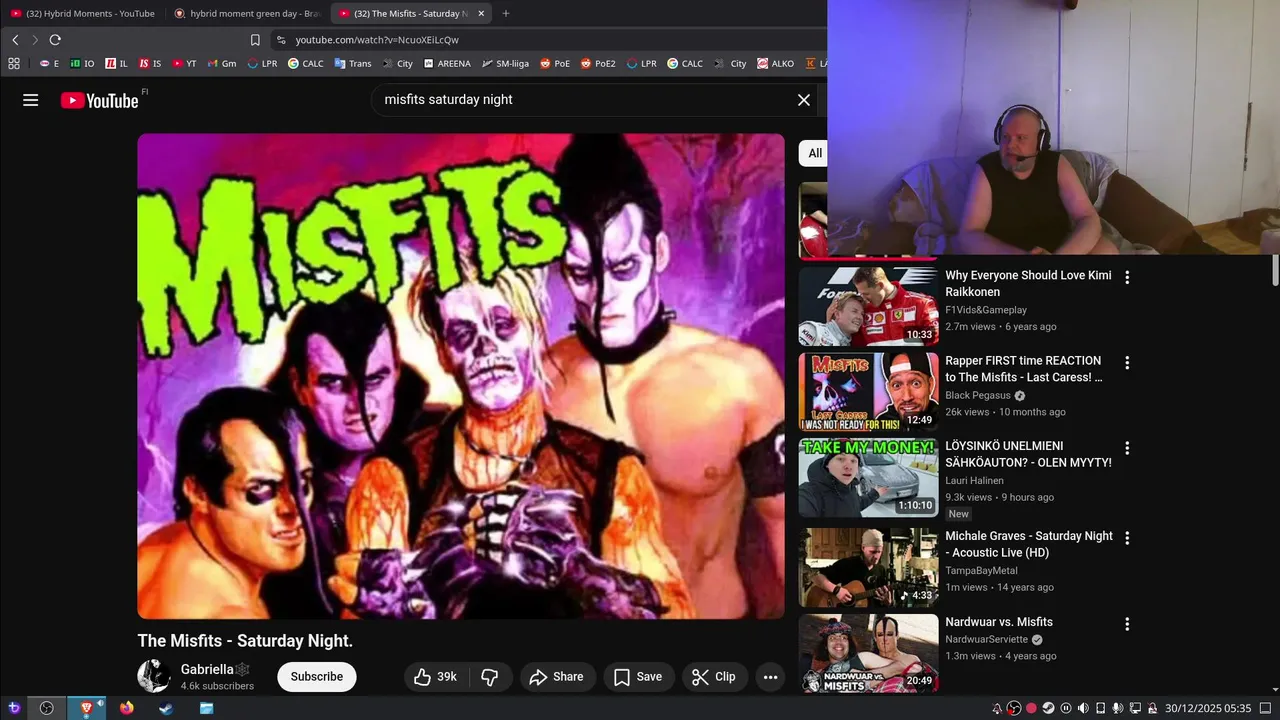The height and width of the screenshot is (720, 1280).
Task: Reload the current page
Action: 55,40
